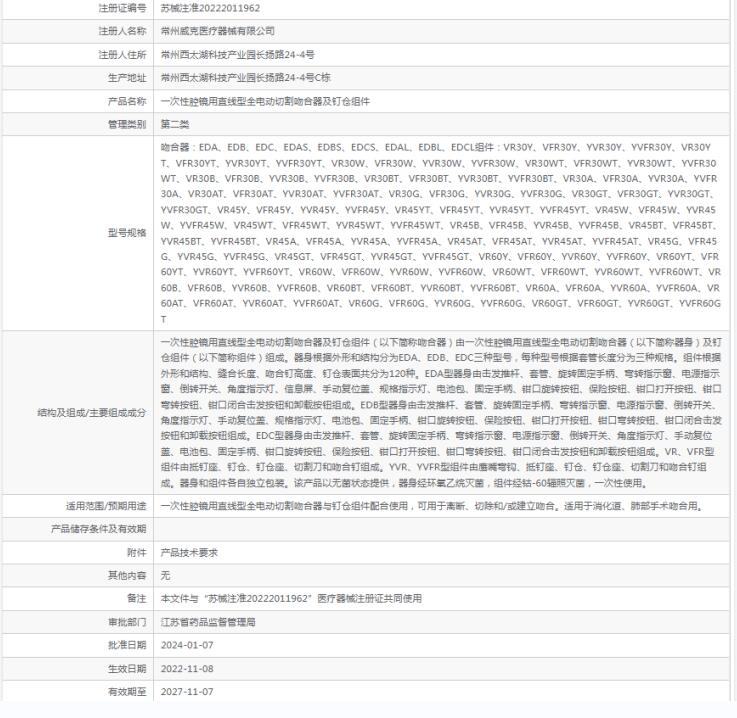The height and width of the screenshot is (718, 737).
Task: Click the 注册证编号 label
Action: [x=122, y=8]
